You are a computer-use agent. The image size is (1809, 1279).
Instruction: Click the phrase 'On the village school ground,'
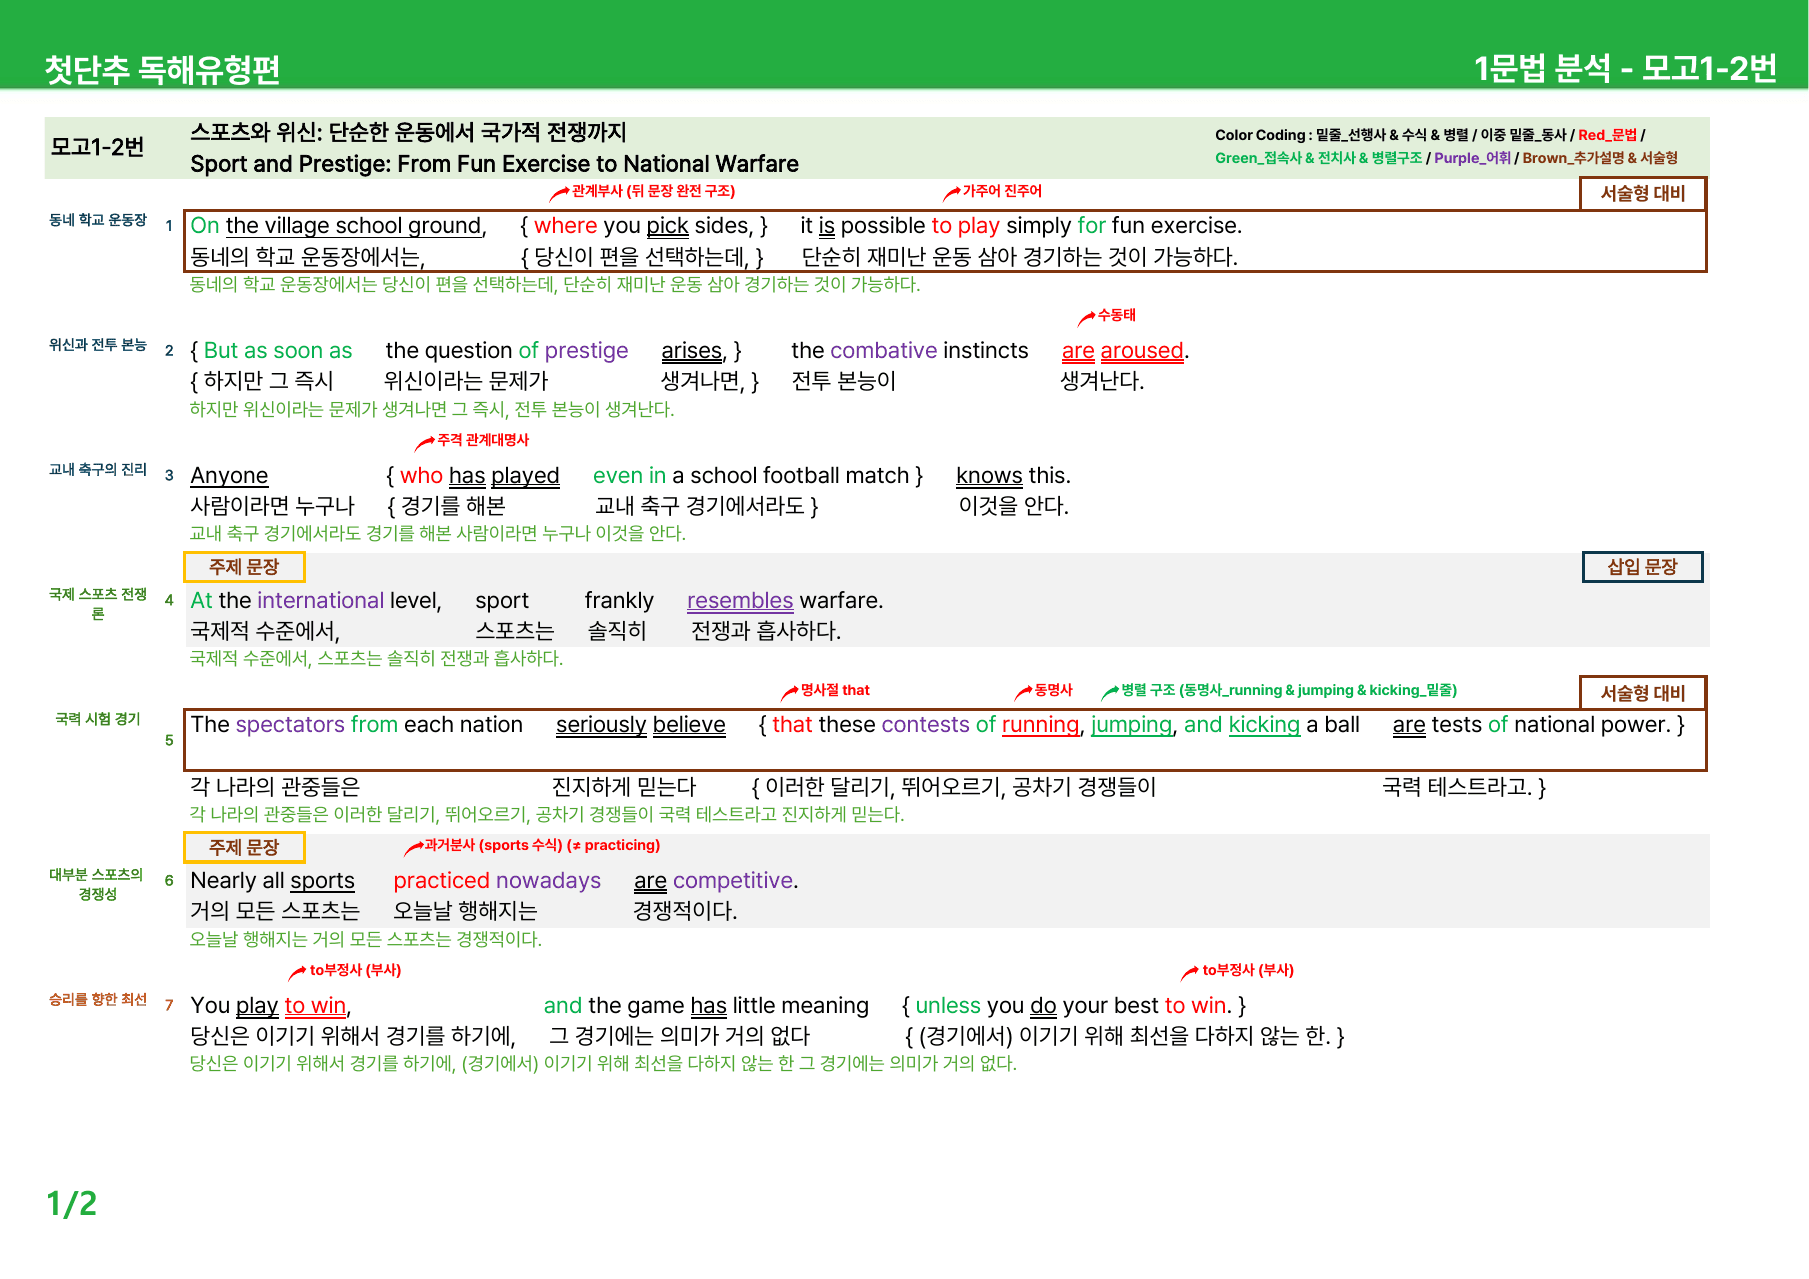click(x=338, y=226)
